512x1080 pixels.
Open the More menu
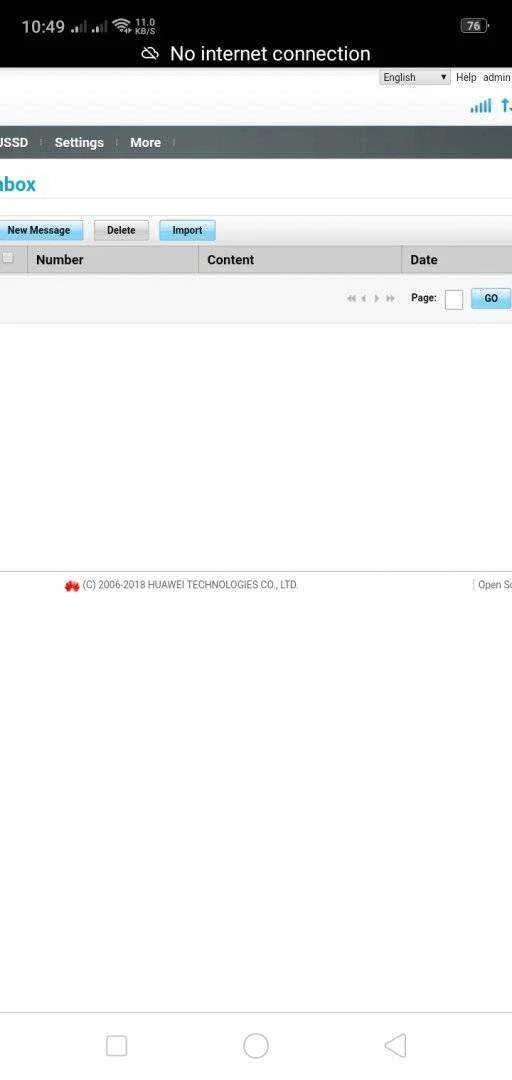pos(145,143)
